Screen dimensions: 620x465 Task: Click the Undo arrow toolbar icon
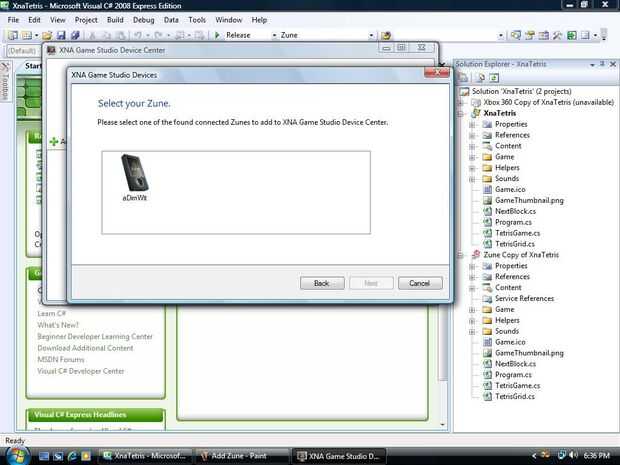pos(138,35)
